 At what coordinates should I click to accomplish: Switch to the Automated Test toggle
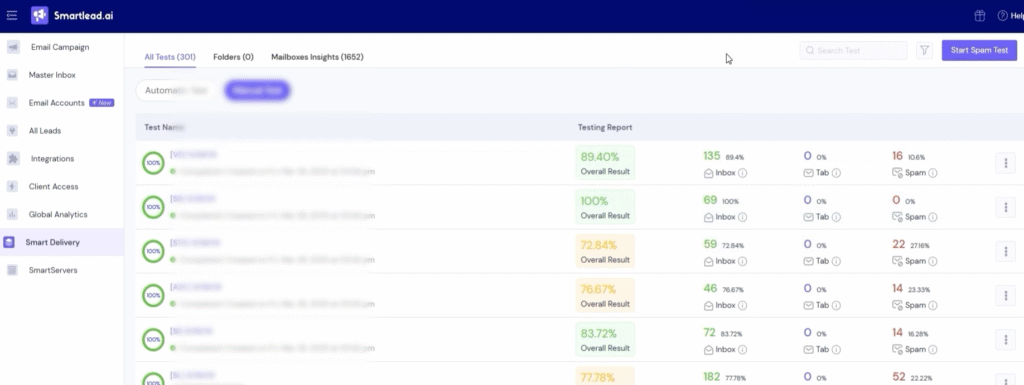(176, 91)
